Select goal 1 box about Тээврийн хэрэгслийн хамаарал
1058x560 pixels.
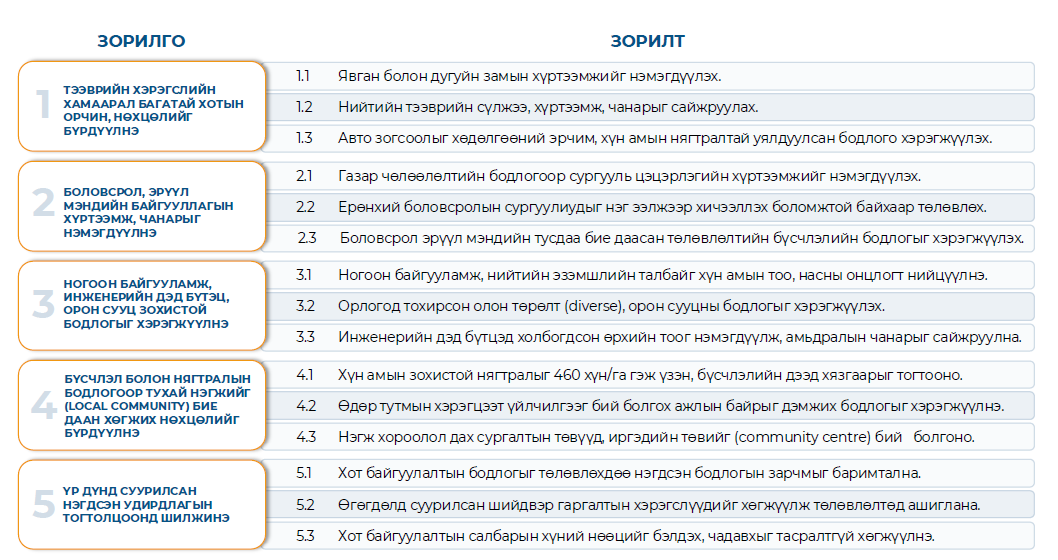[x=142, y=105]
